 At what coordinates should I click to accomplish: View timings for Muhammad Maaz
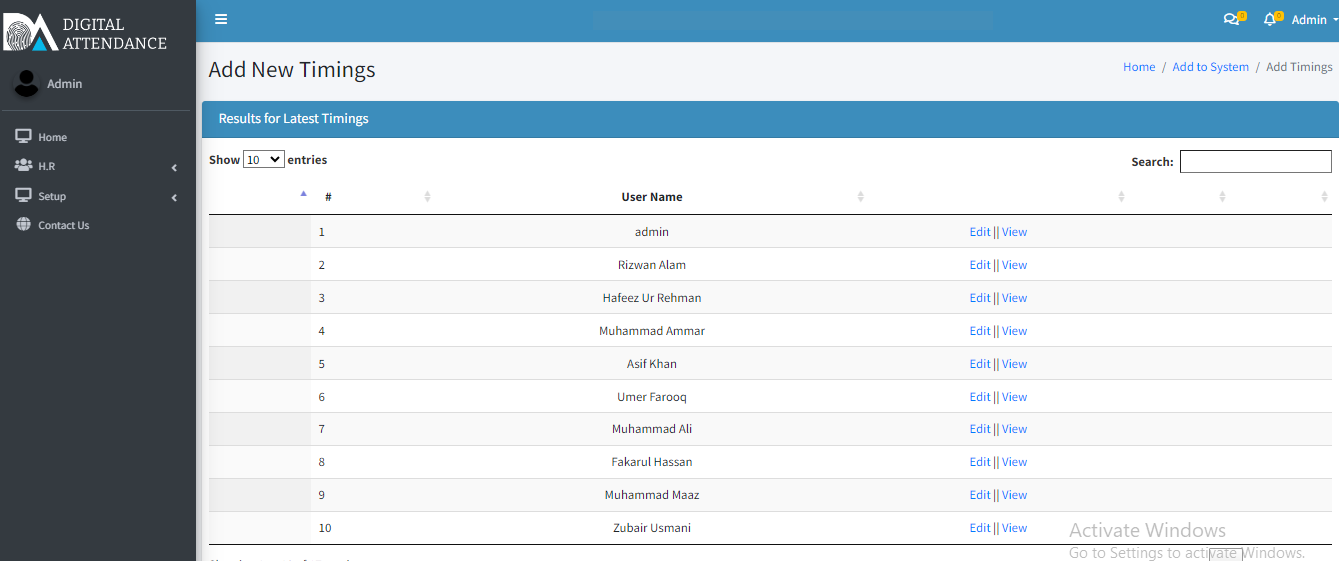[1014, 495]
